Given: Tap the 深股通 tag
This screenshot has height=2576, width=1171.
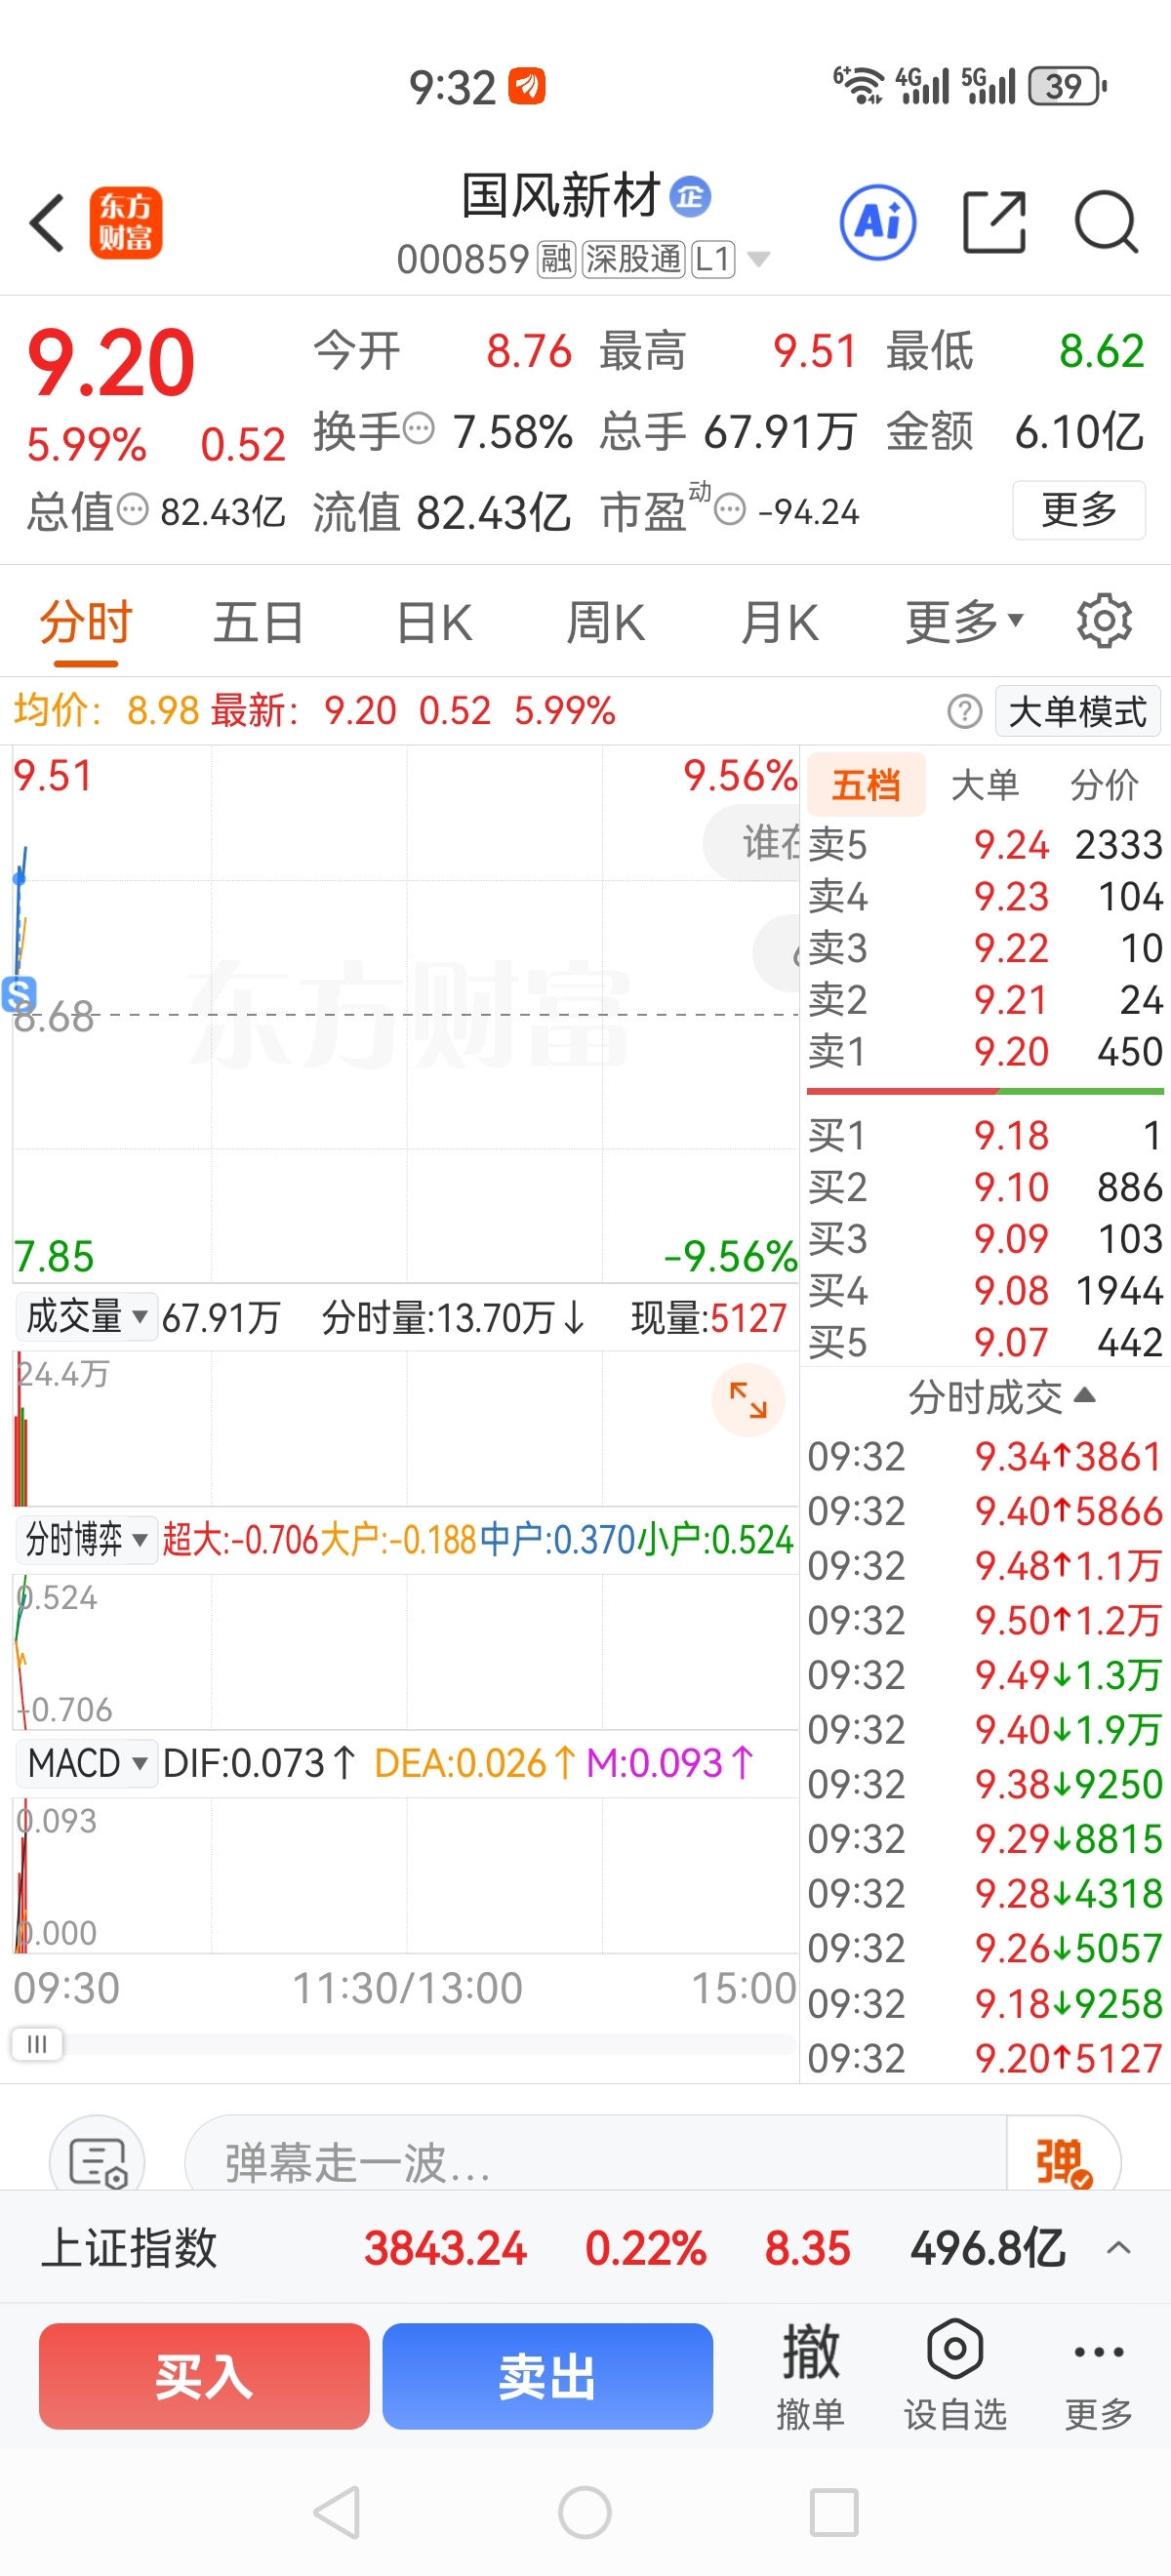Looking at the screenshot, I should [633, 260].
